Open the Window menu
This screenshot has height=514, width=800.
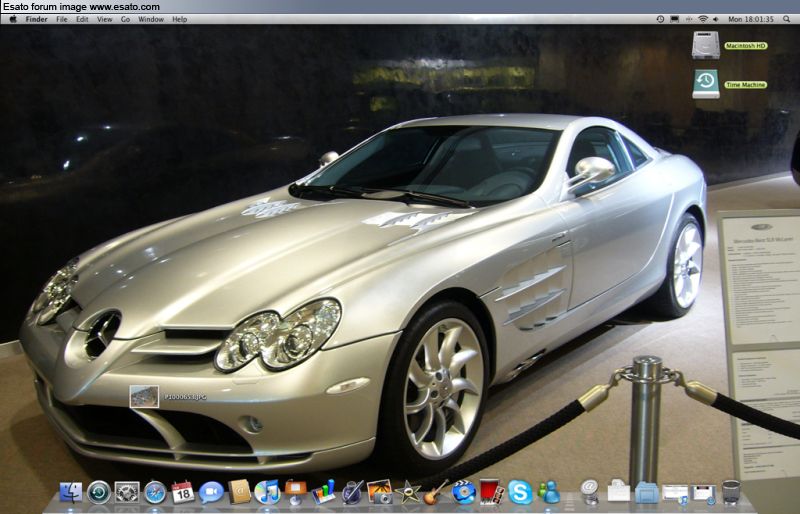(x=151, y=19)
